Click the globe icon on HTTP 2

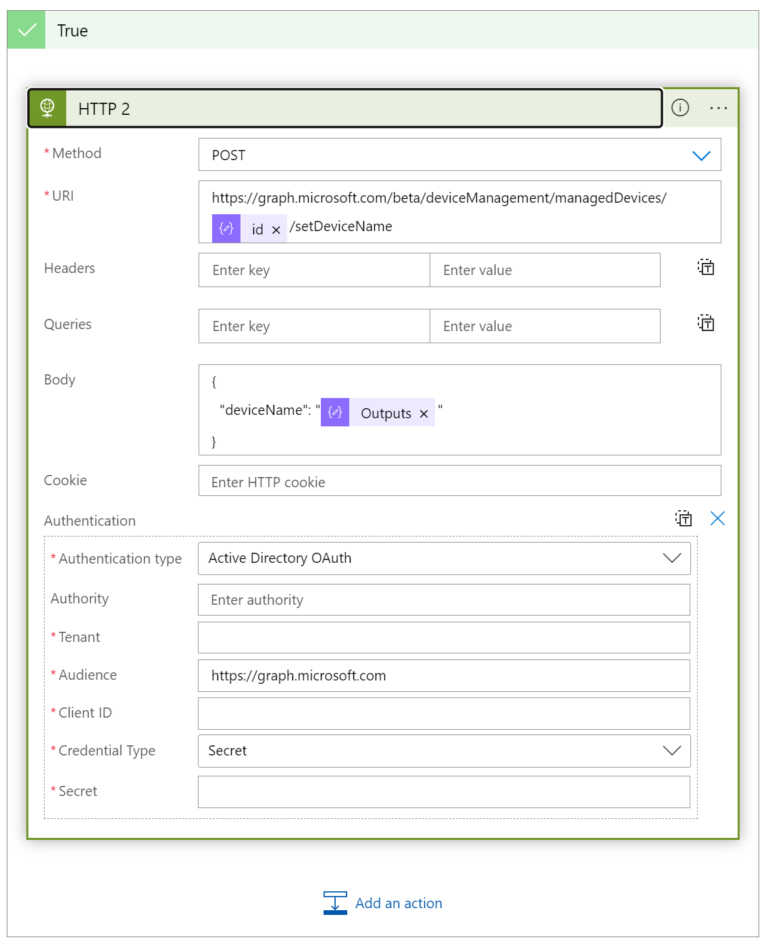click(x=48, y=107)
